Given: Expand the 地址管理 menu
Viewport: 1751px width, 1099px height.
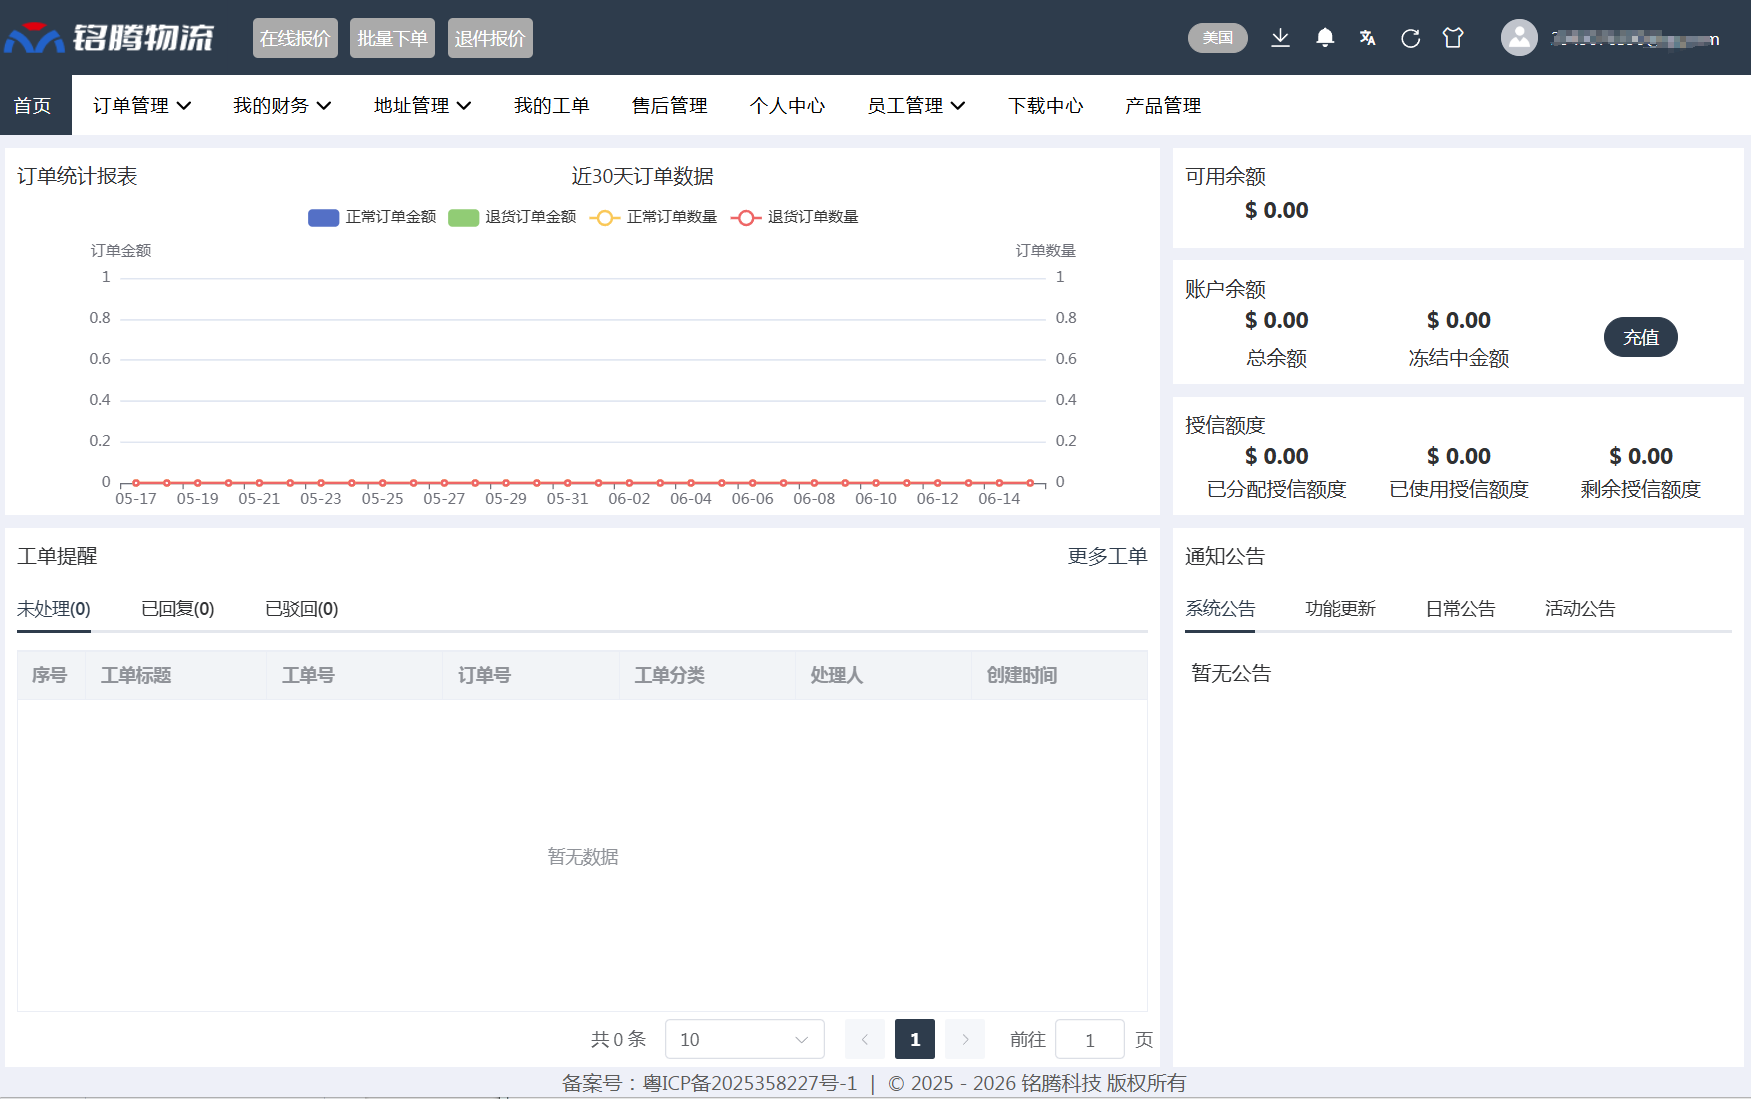Looking at the screenshot, I should click(x=422, y=105).
